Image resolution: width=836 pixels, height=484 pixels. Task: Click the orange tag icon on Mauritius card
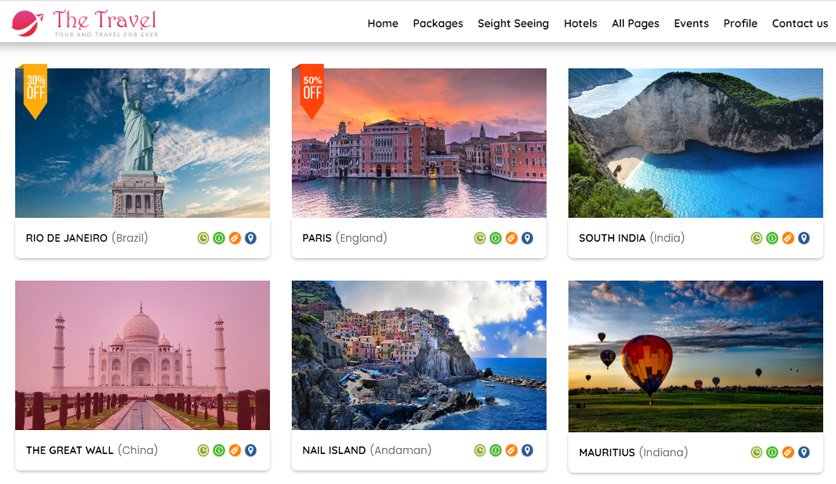coord(788,452)
